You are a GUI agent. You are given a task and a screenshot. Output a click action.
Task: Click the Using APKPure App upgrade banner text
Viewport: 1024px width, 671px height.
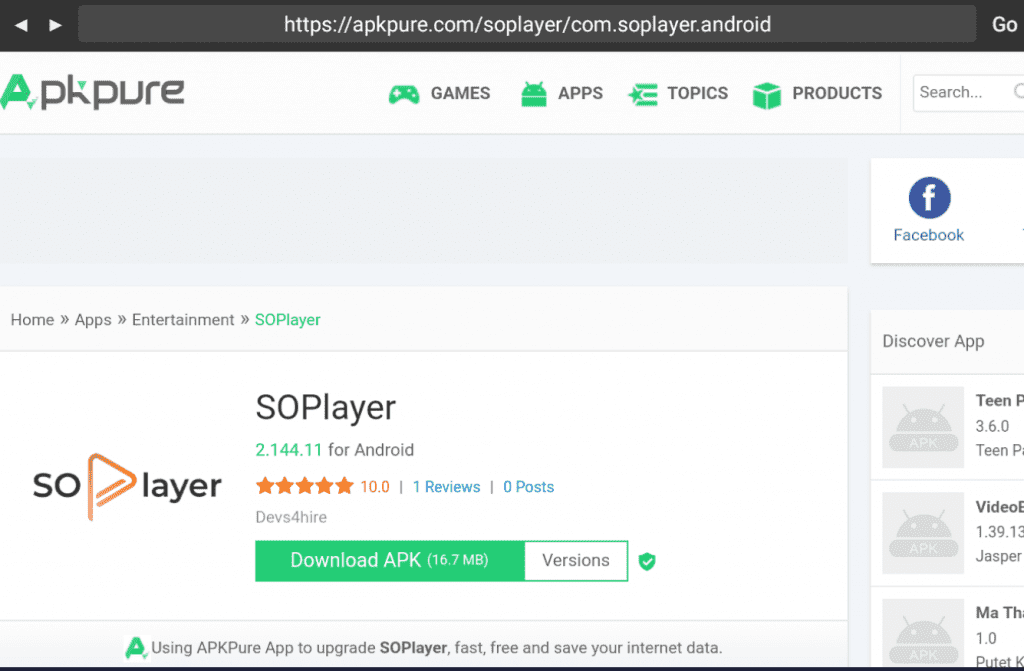[436, 648]
